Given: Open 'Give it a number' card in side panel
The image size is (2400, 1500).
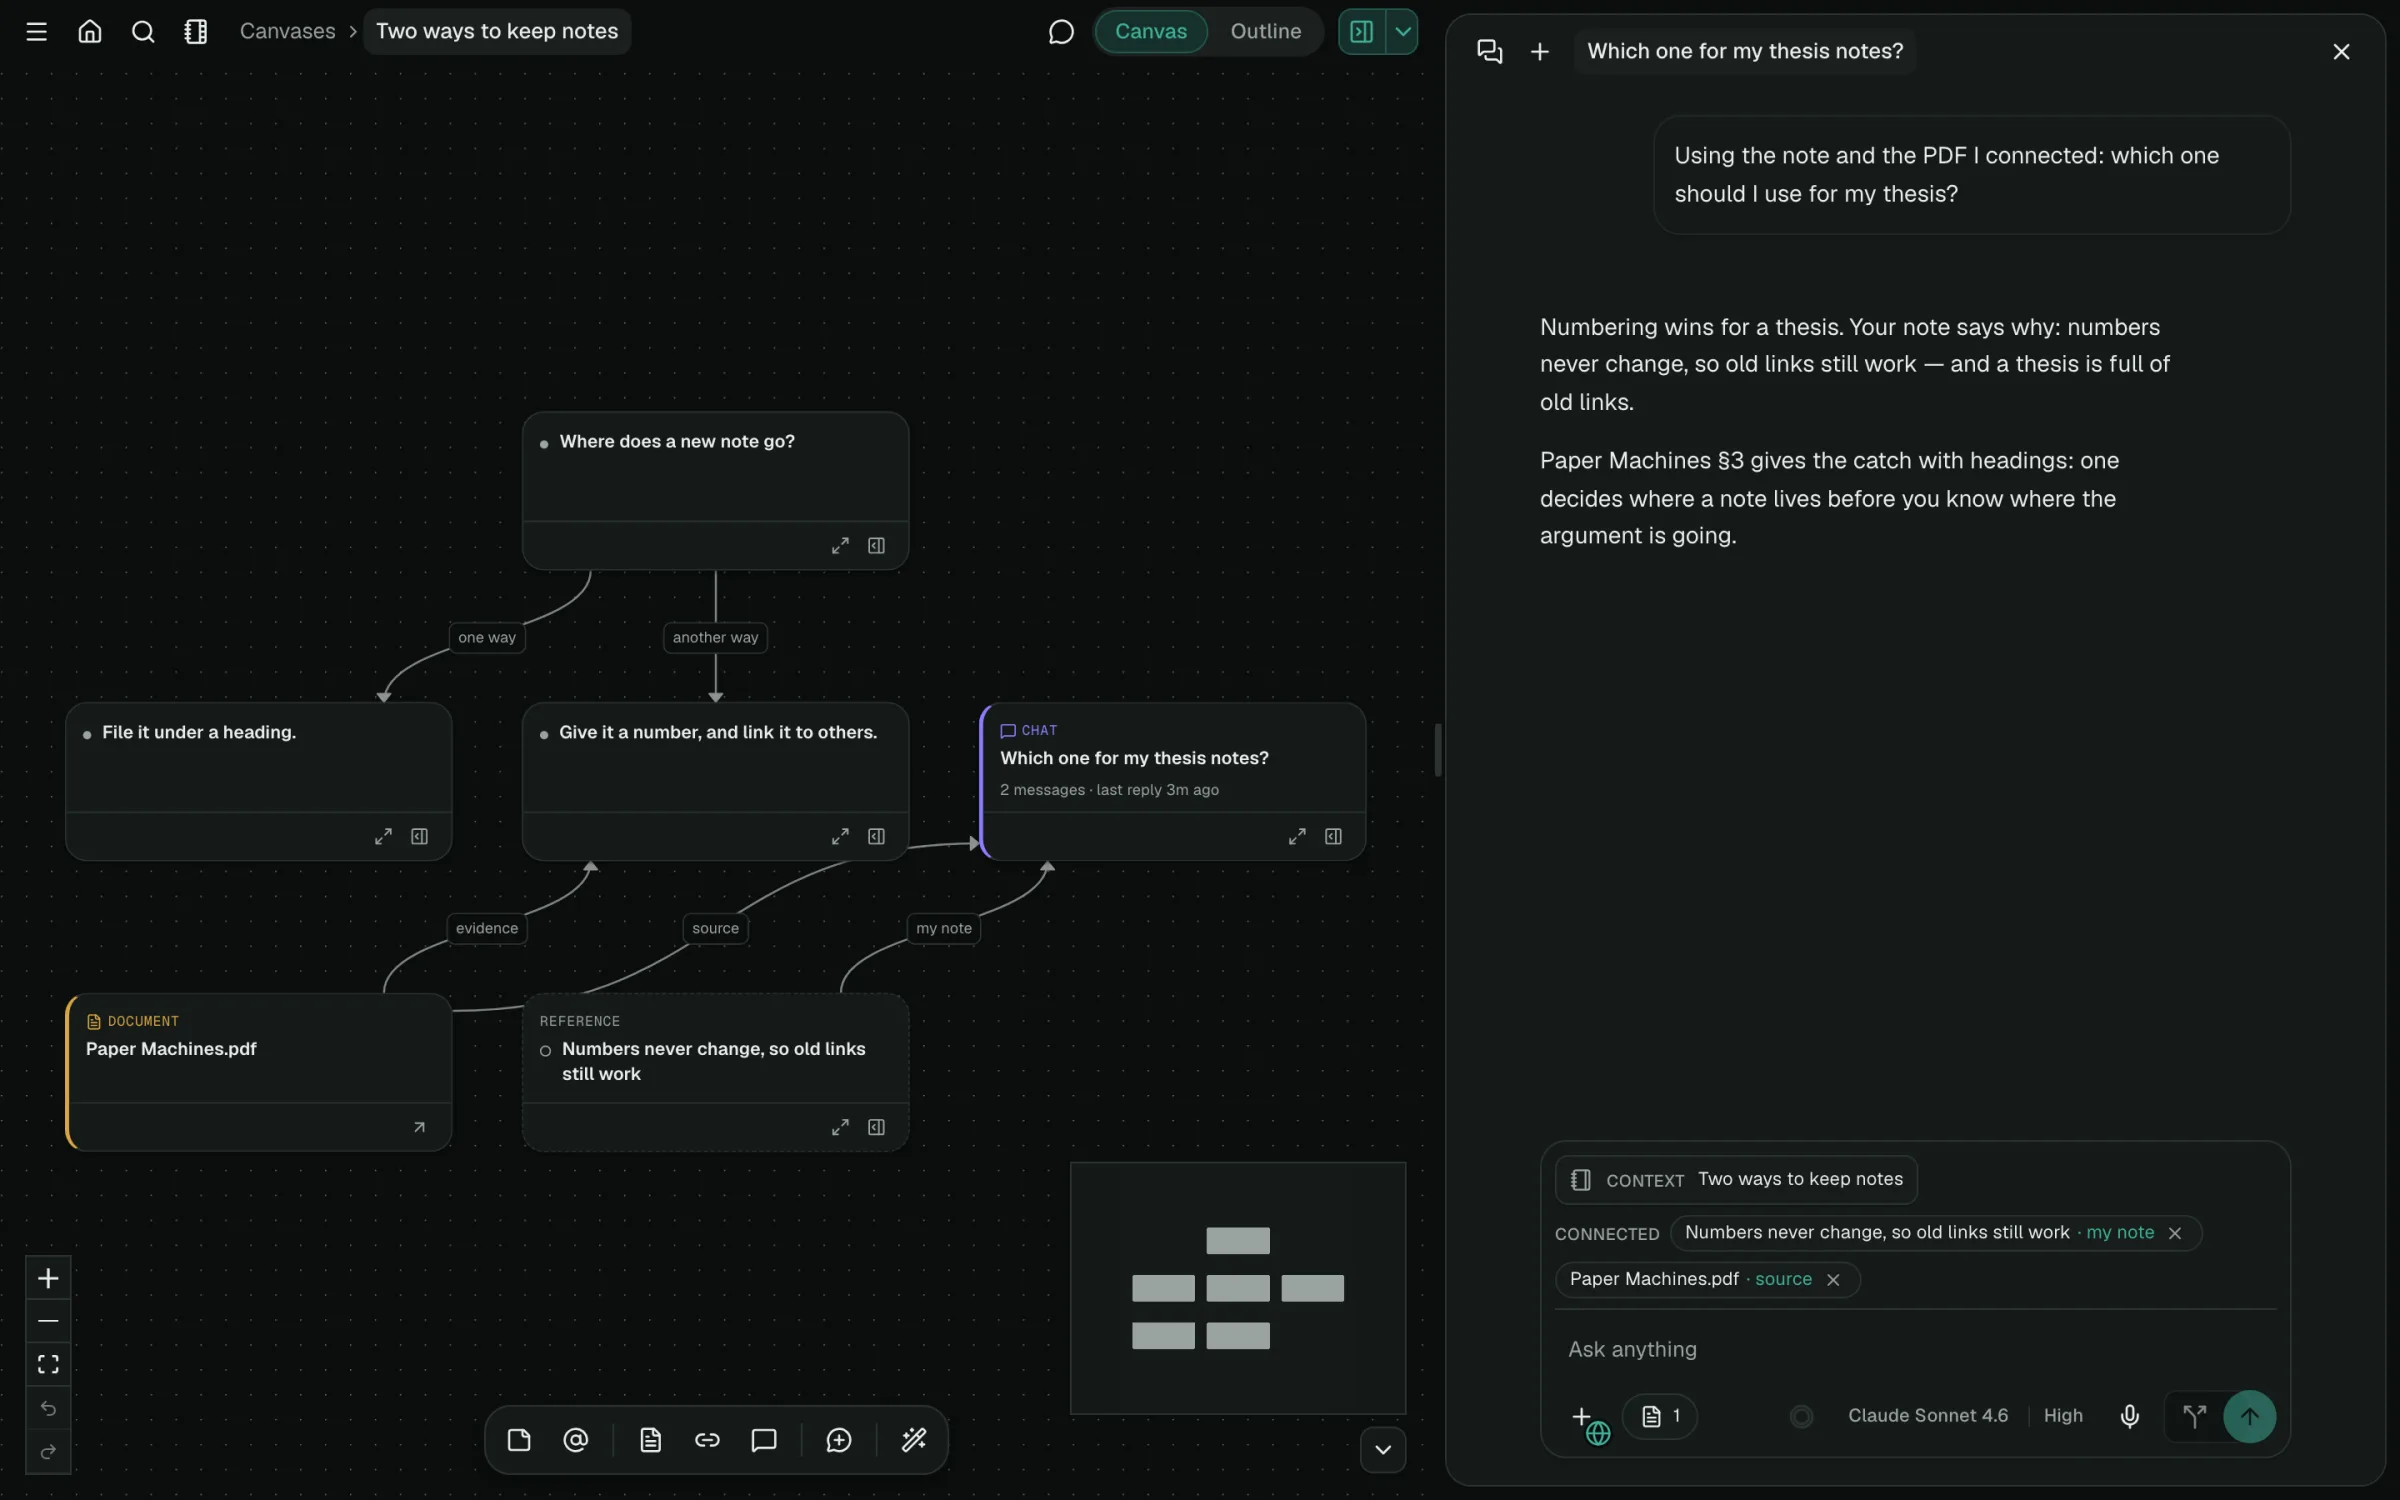Looking at the screenshot, I should (x=876, y=837).
